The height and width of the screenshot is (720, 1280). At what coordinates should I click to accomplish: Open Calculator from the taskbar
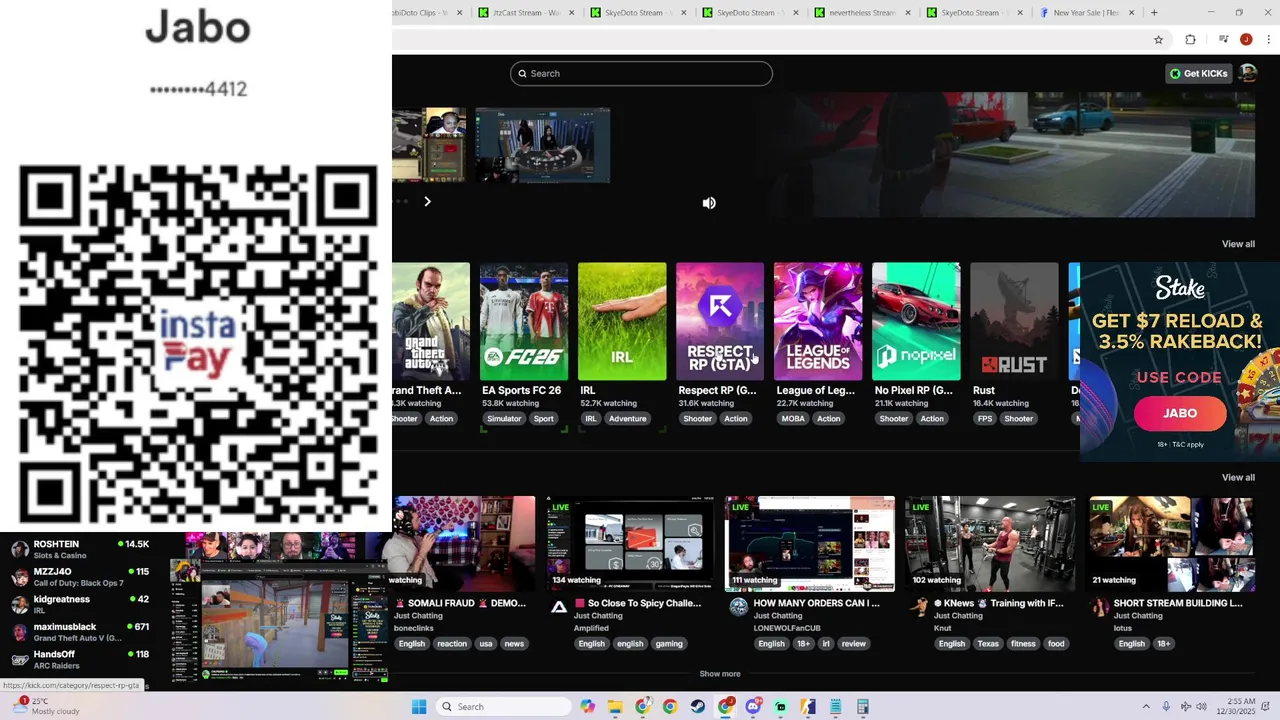pos(863,707)
